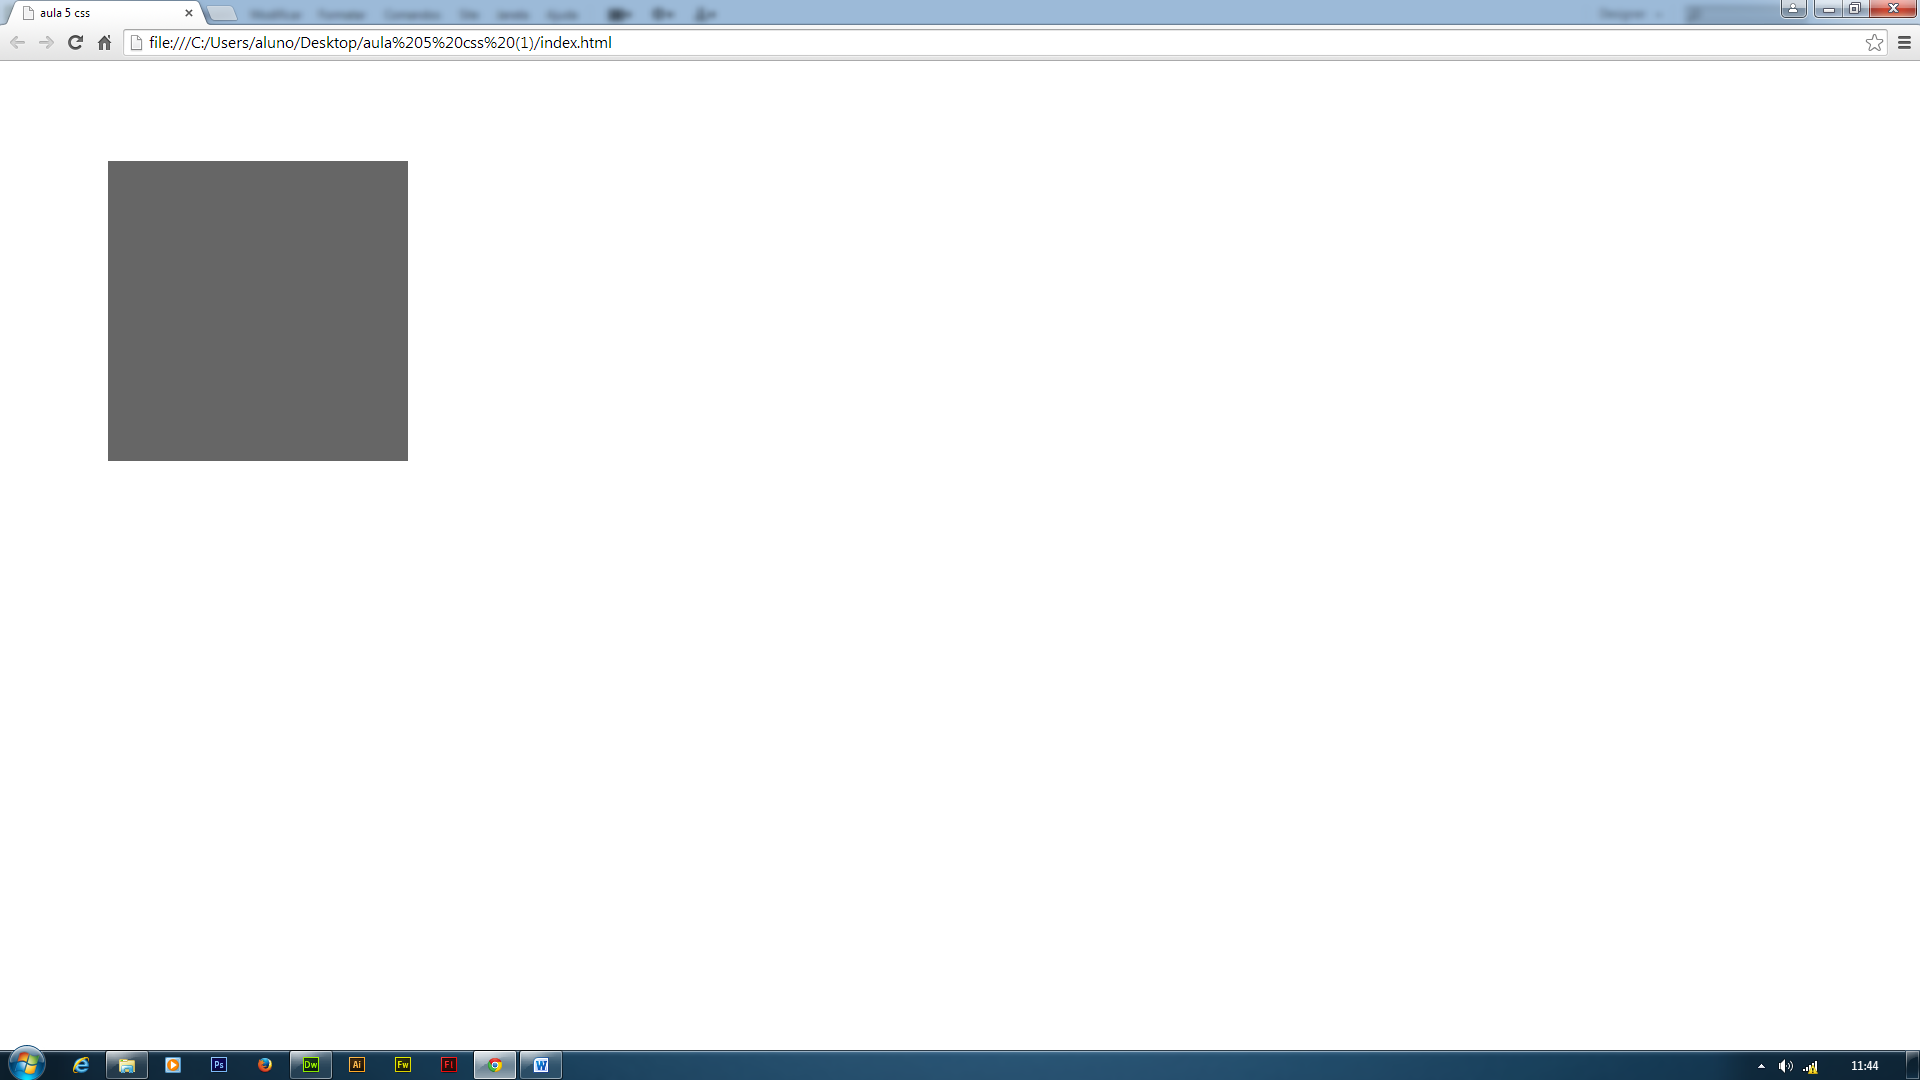Open Windows Explorer from the taskbar

[x=127, y=1065]
